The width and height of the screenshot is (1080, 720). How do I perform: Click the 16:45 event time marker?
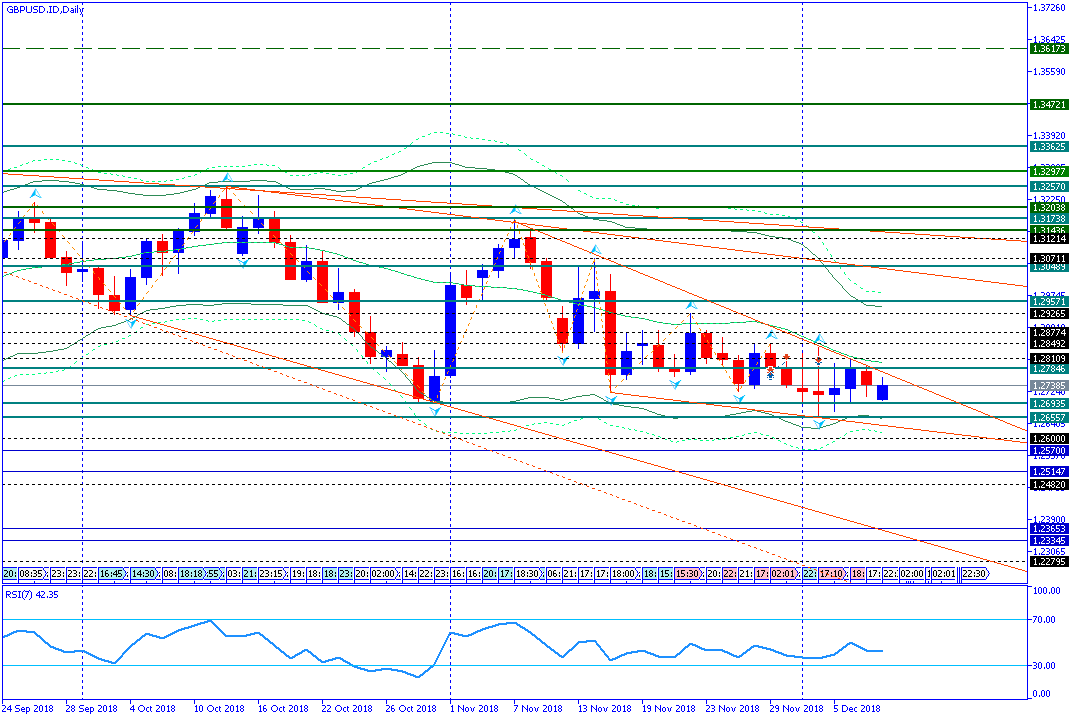(112, 575)
